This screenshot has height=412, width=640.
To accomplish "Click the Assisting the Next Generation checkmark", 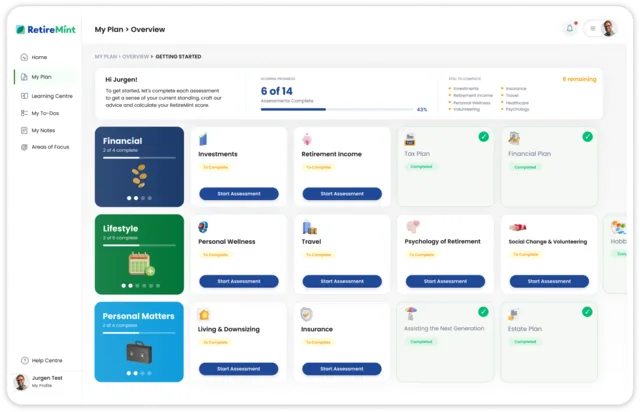I will (x=483, y=312).
